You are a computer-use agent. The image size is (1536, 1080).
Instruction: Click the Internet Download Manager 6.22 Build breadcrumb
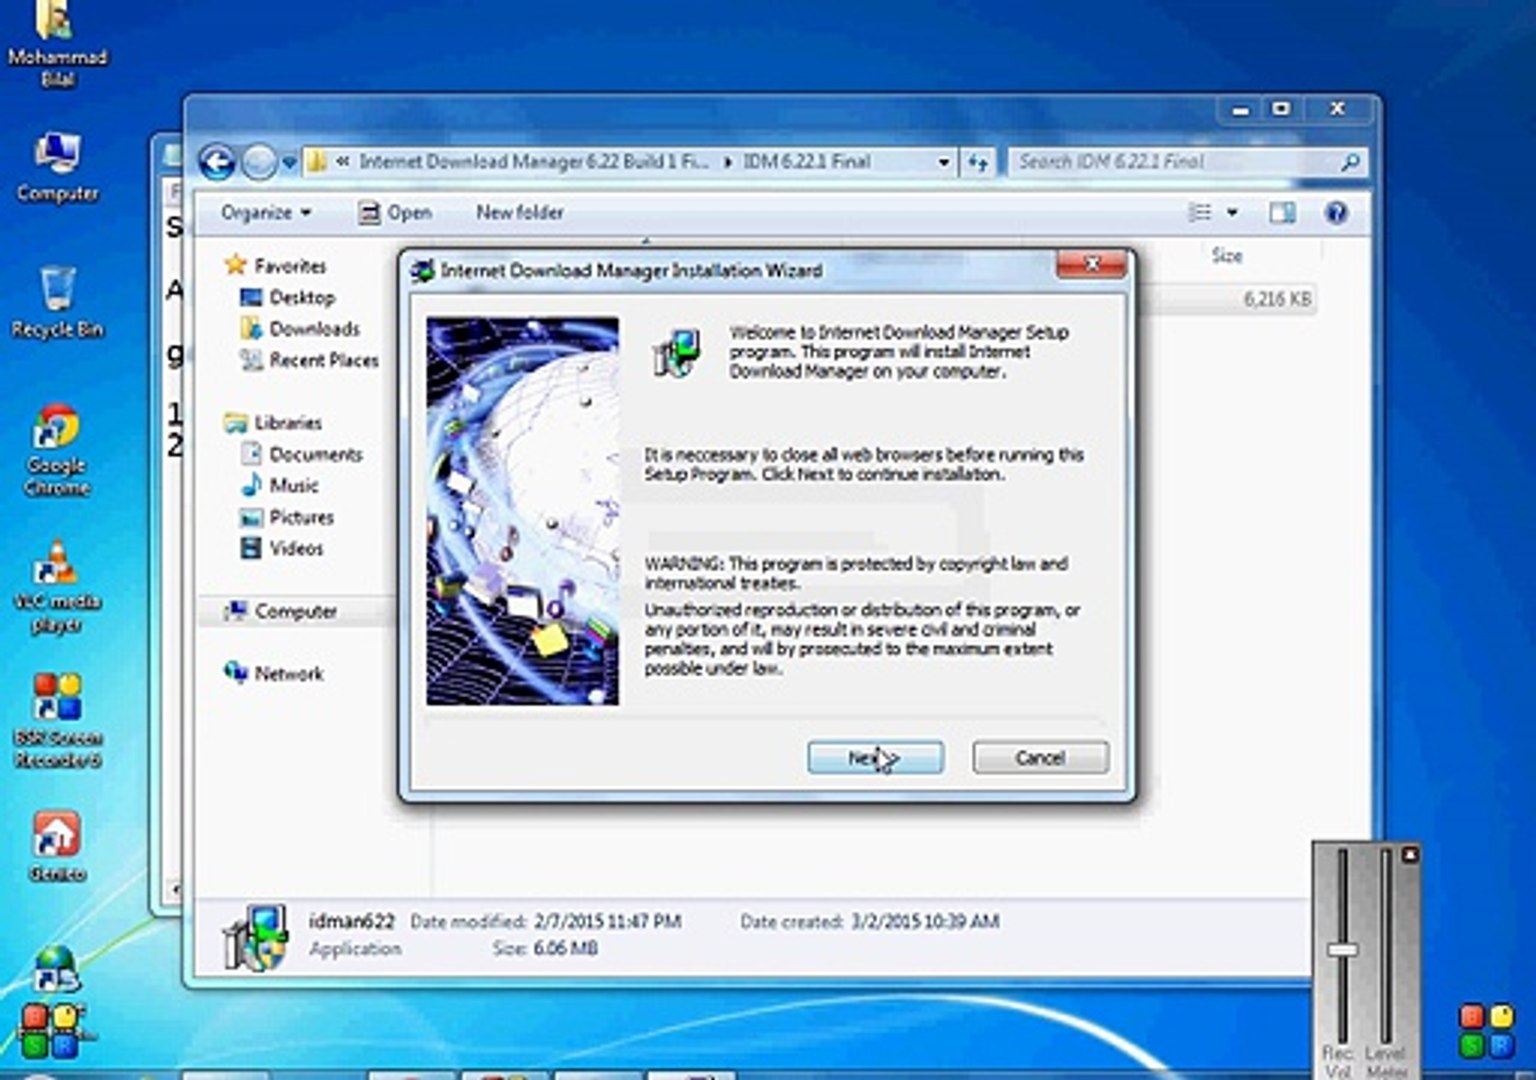pyautogui.click(x=533, y=162)
